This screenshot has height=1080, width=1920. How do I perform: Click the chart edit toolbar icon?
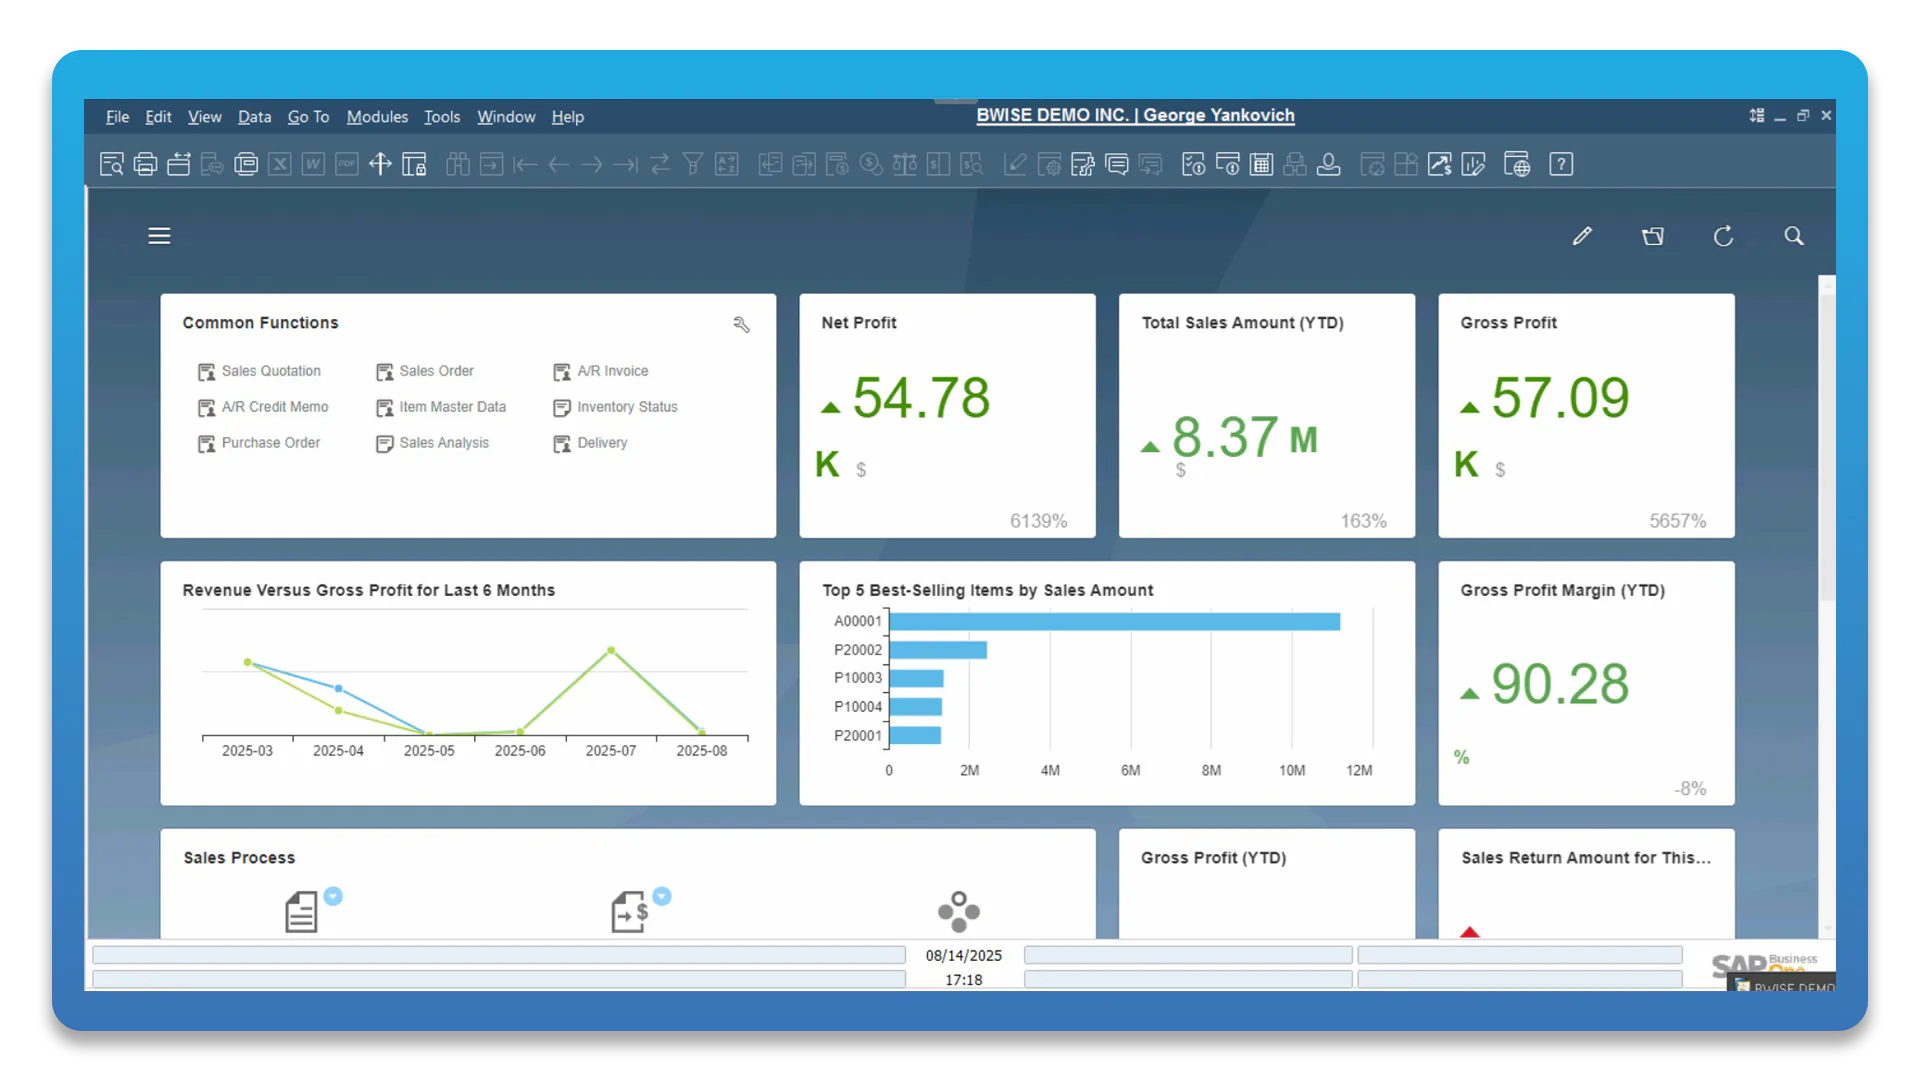1473,165
